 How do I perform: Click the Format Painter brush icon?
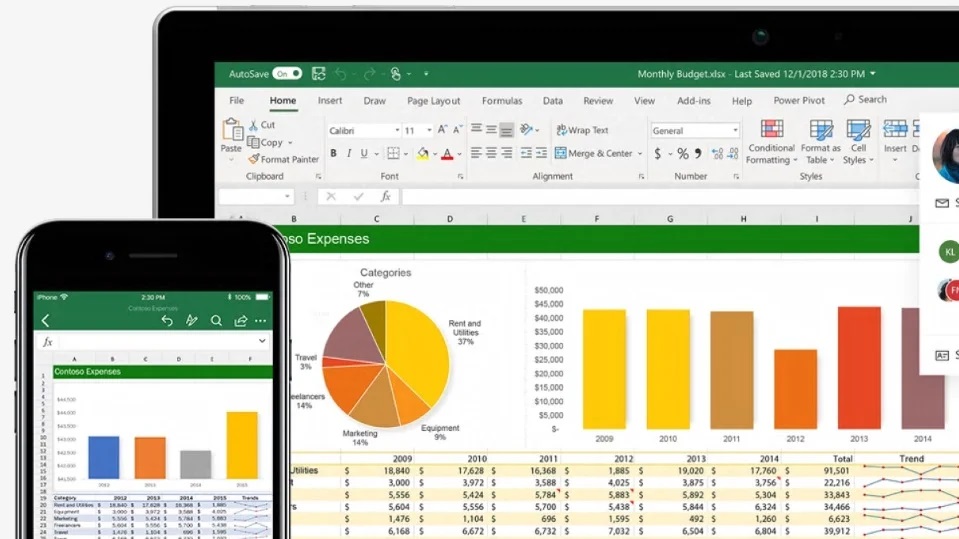coord(254,159)
